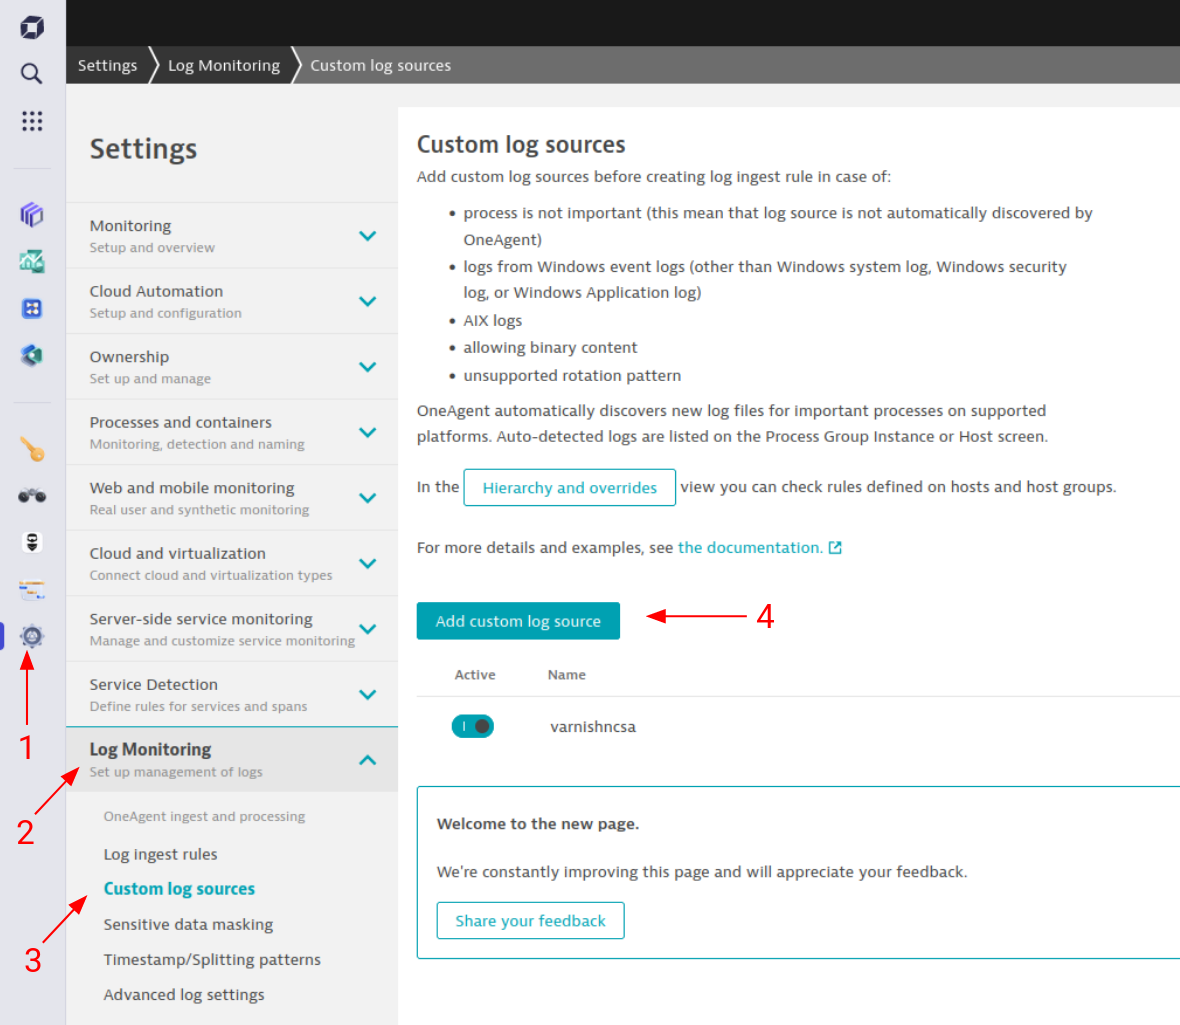Viewport: 1180px width, 1025px height.
Task: Open the blue square workflow app icon
Action: click(x=32, y=308)
